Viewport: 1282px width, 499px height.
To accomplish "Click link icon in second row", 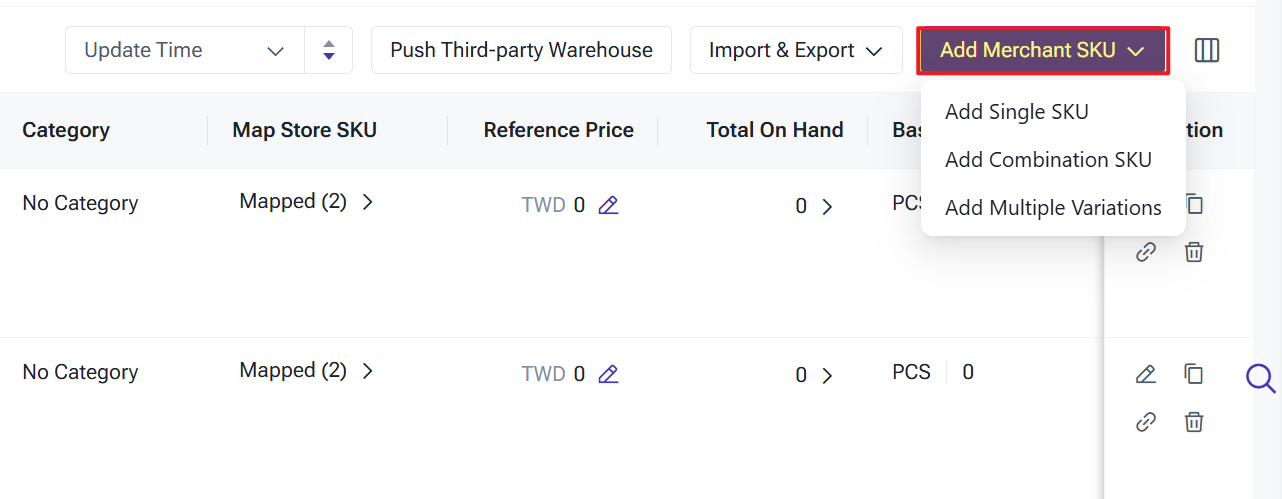I will (x=1146, y=422).
